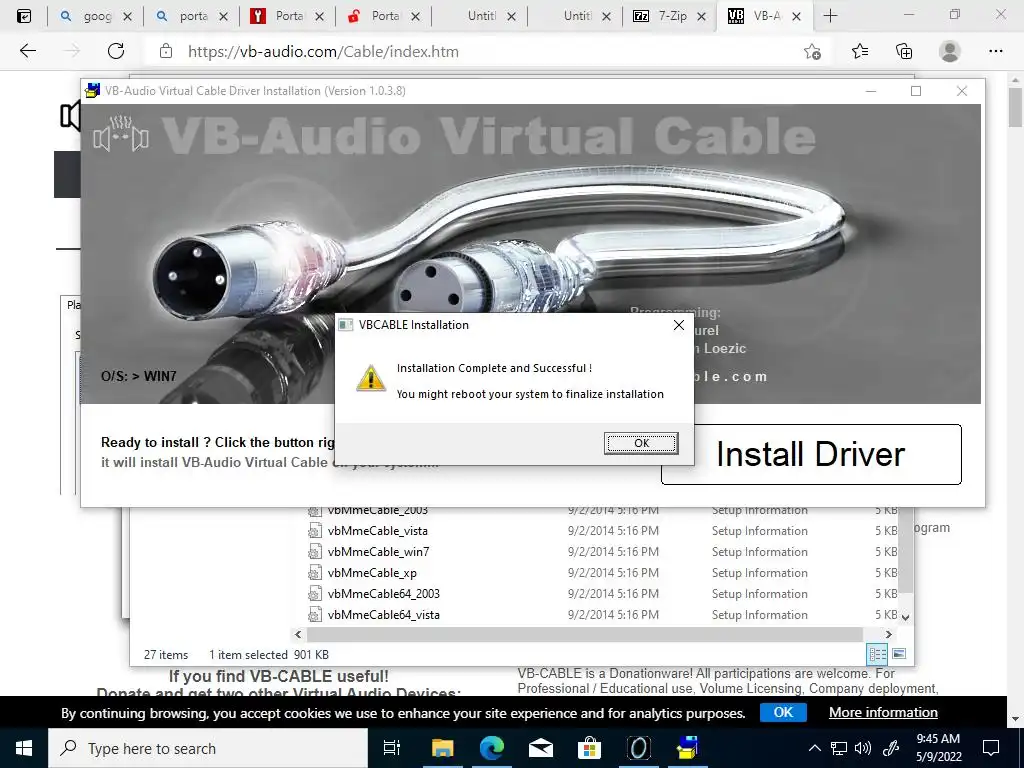This screenshot has height=768, width=1024.
Task: Open the browser profile menu
Action: click(x=949, y=51)
